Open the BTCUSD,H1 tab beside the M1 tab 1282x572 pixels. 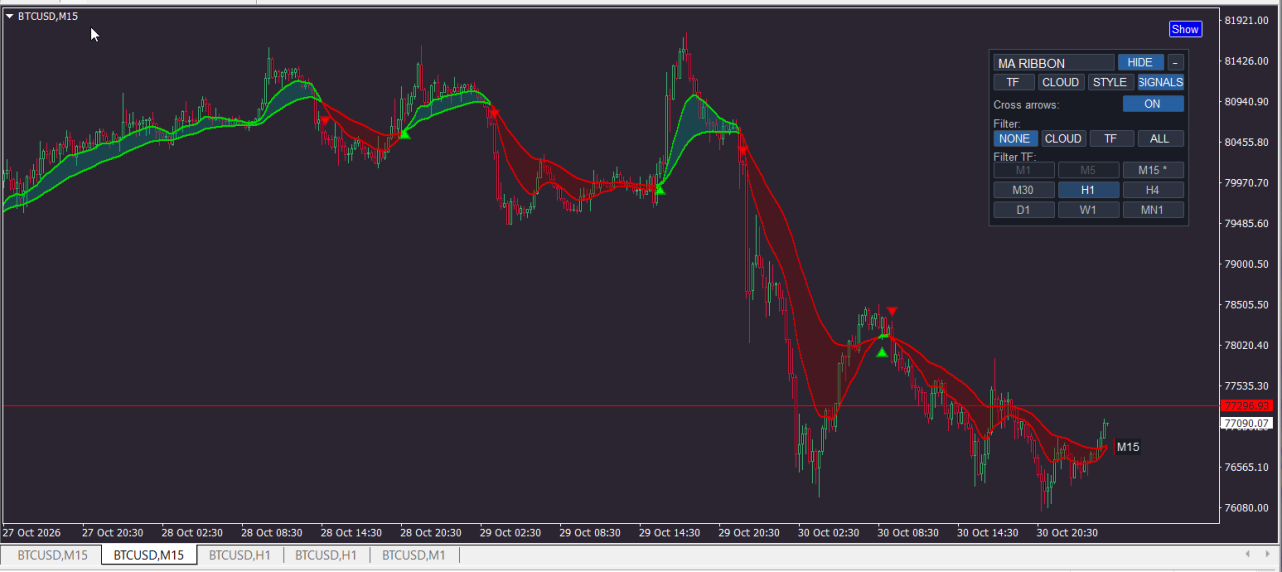click(326, 555)
